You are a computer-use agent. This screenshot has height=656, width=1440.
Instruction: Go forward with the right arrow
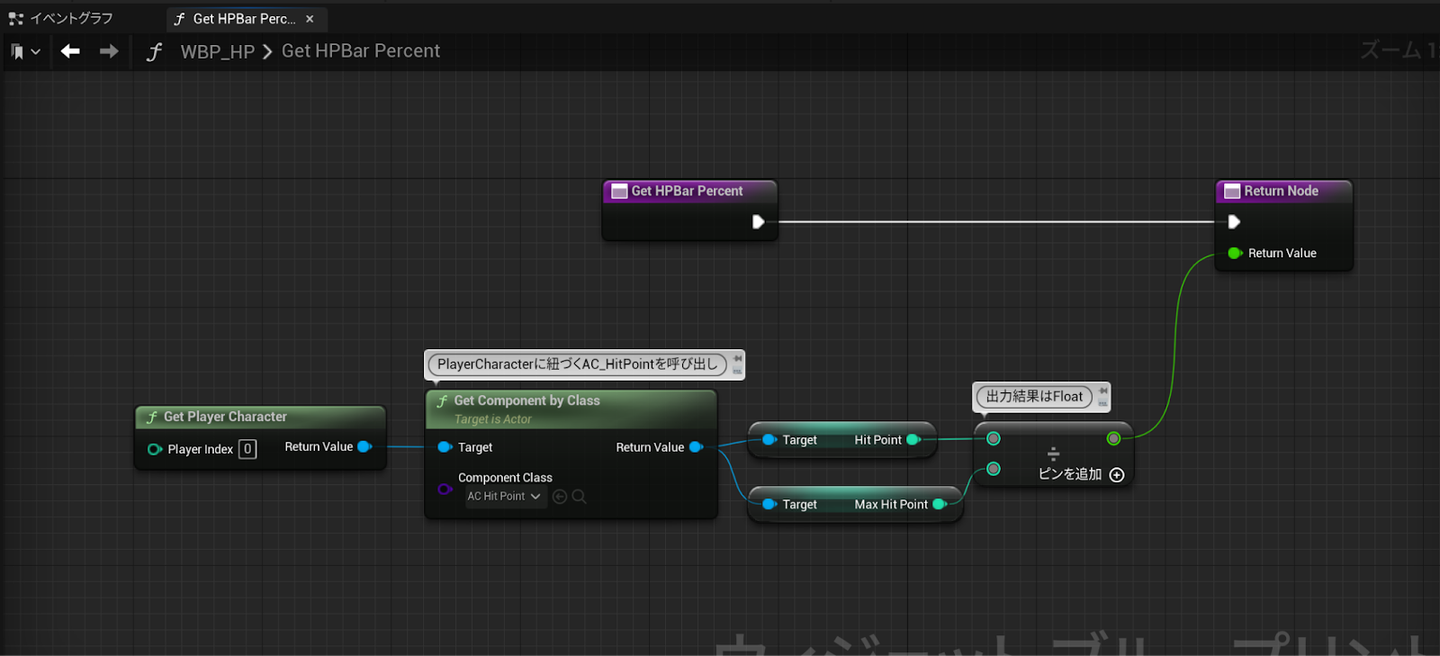click(x=109, y=51)
